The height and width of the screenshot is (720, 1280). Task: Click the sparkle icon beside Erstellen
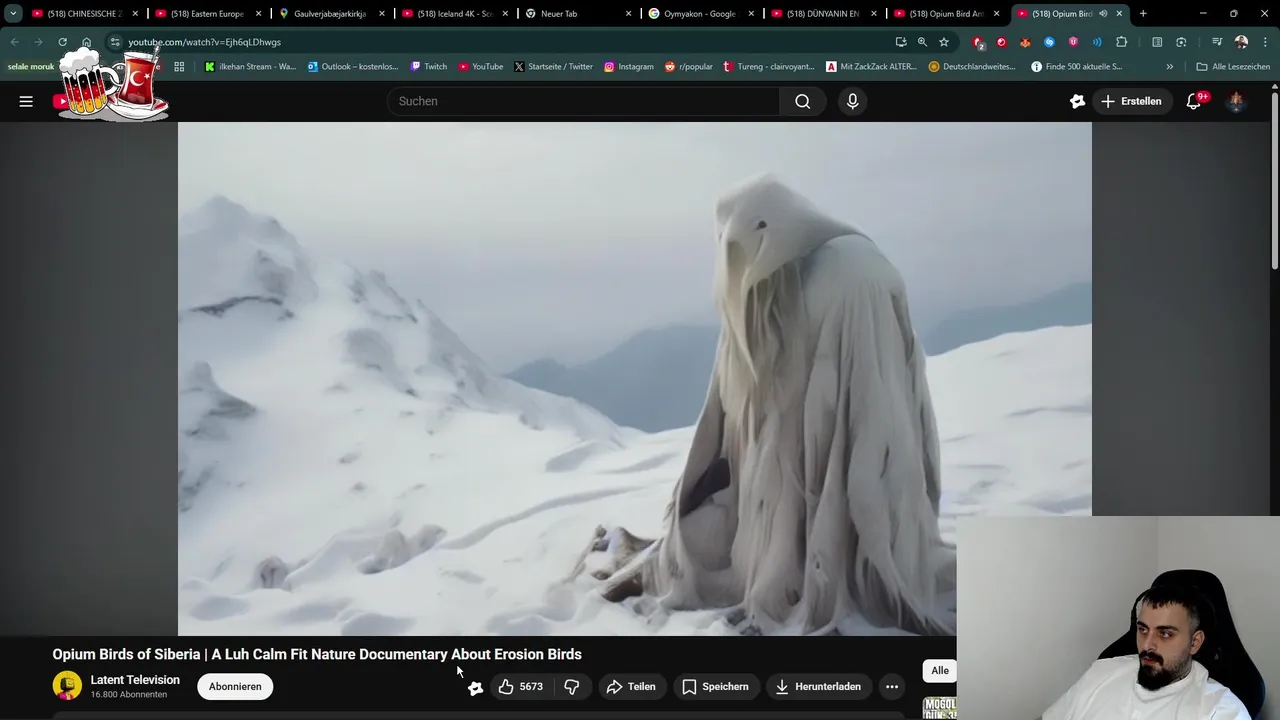coord(1077,101)
